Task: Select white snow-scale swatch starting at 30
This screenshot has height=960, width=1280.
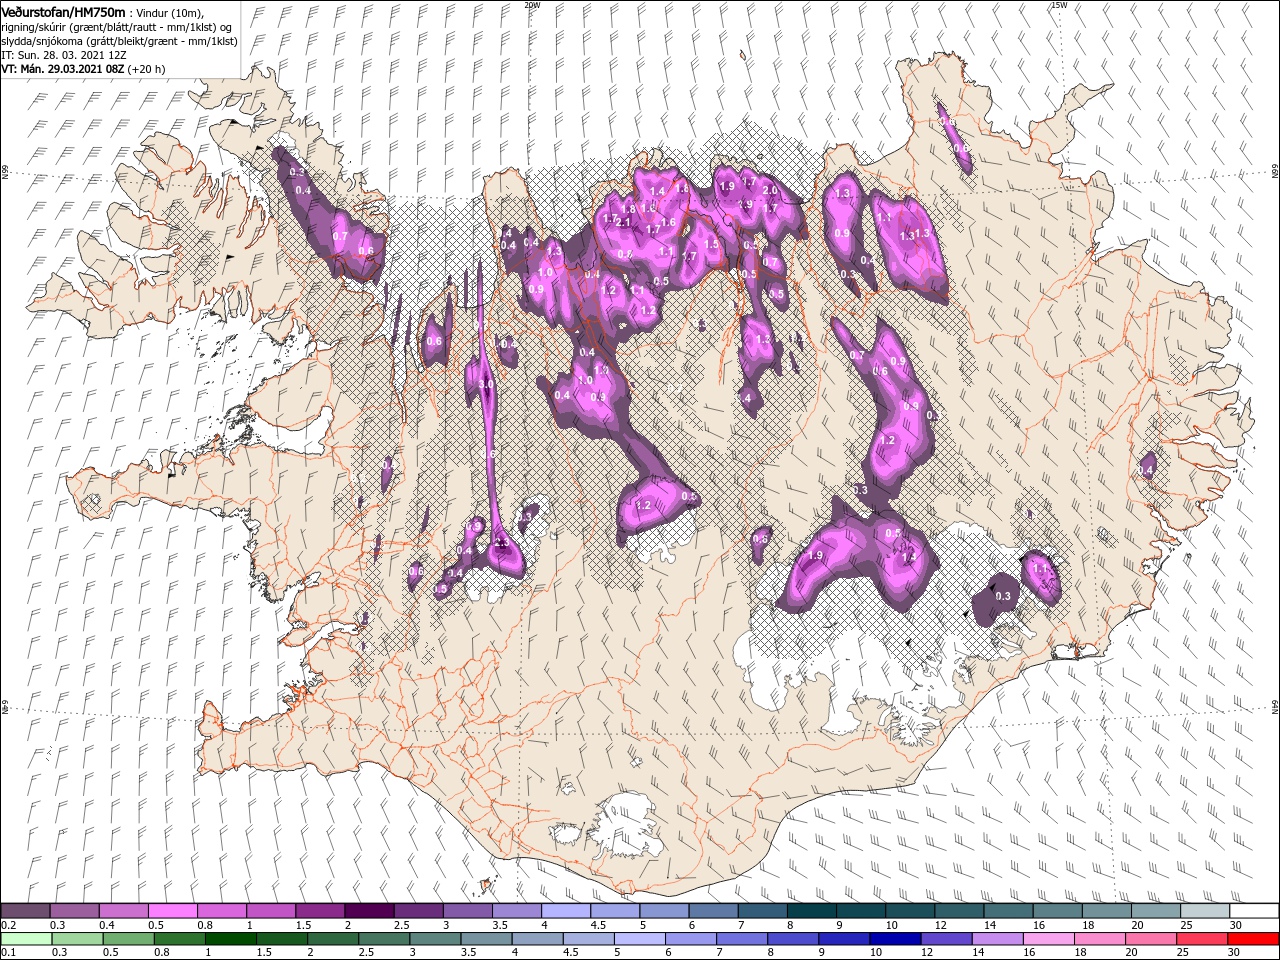Action: coord(1253,911)
